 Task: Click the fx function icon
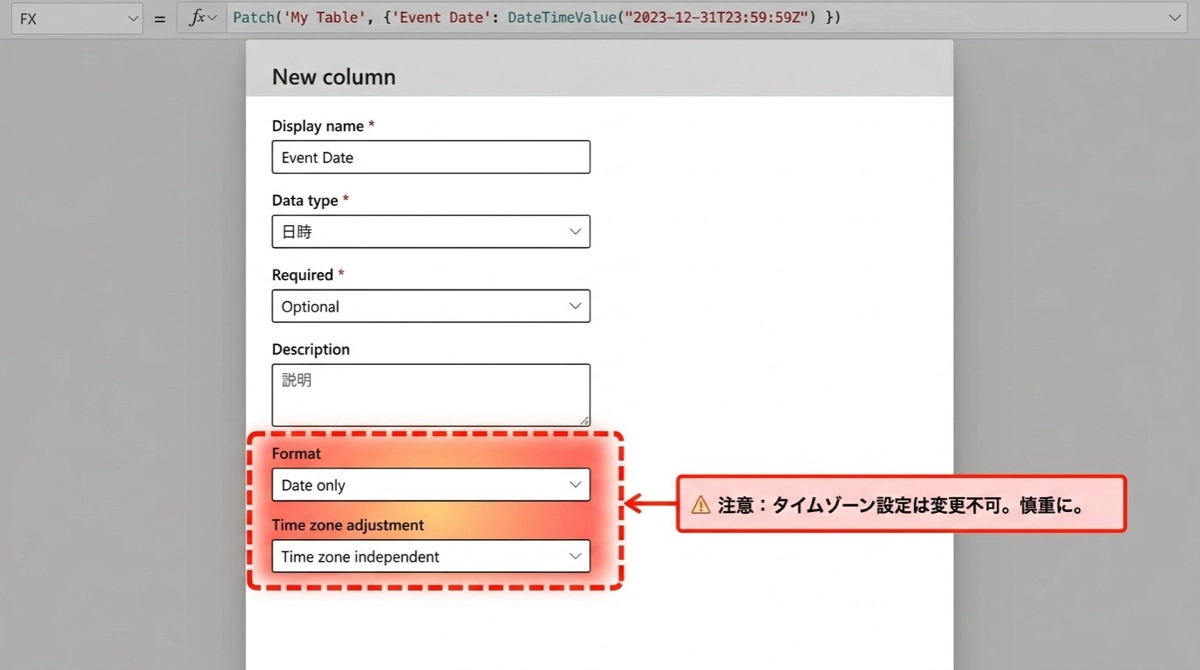196,18
